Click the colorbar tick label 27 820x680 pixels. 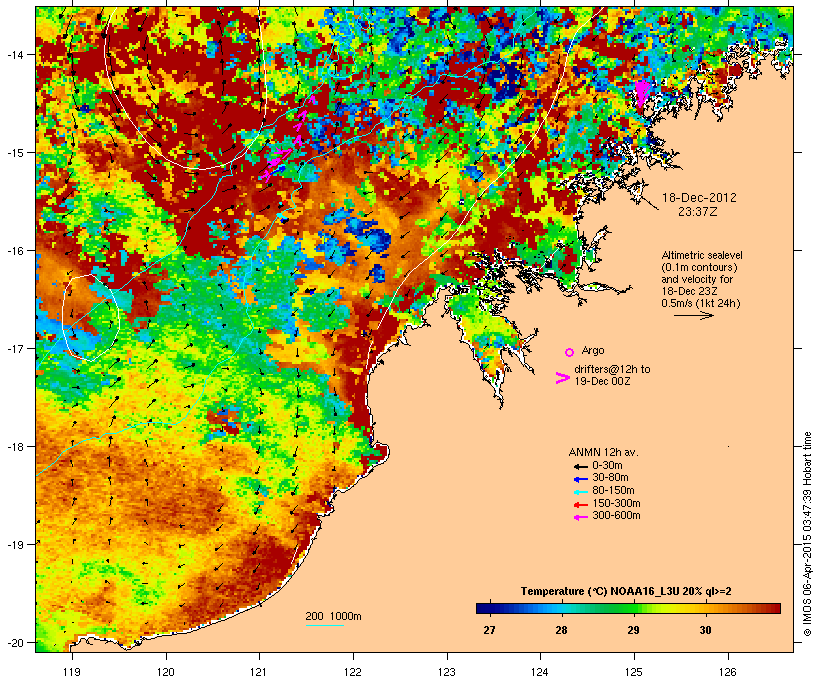489,630
